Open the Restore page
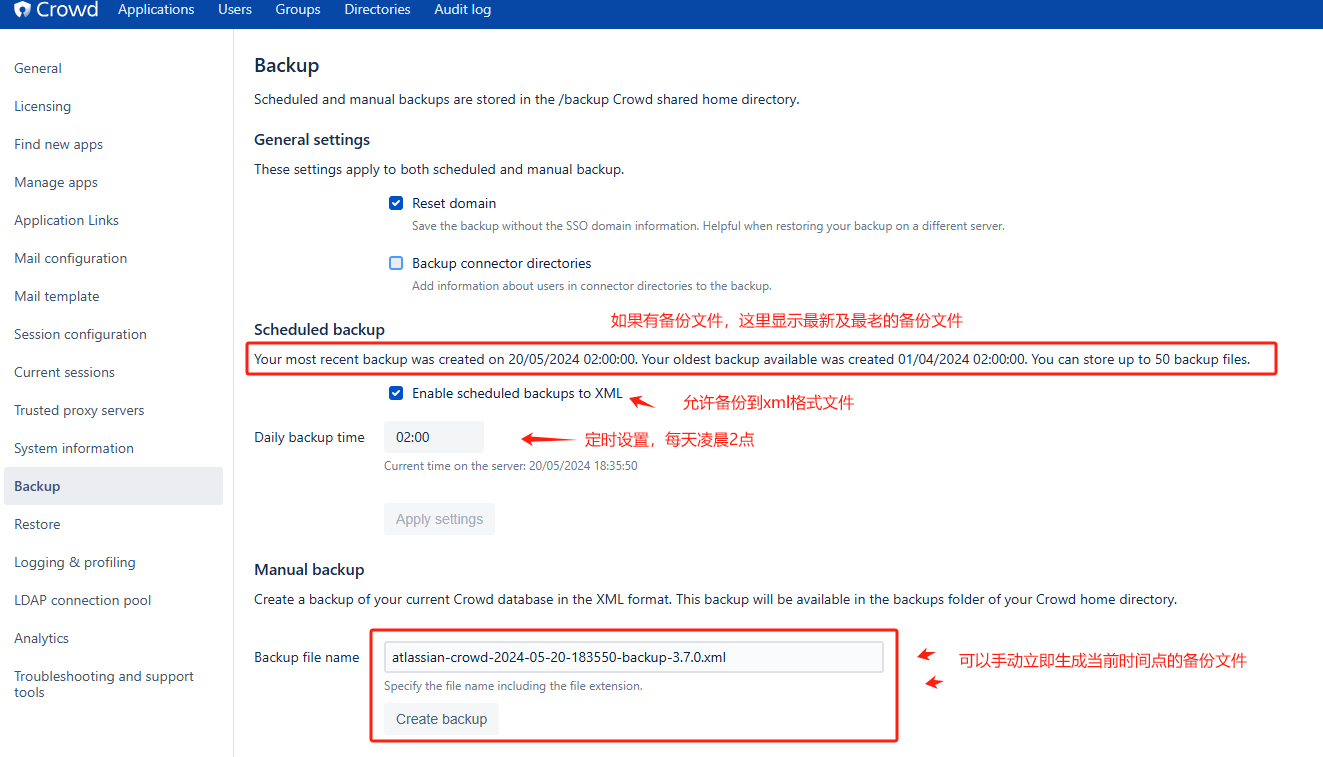Screen dimensions: 1323x757 pos(37,524)
